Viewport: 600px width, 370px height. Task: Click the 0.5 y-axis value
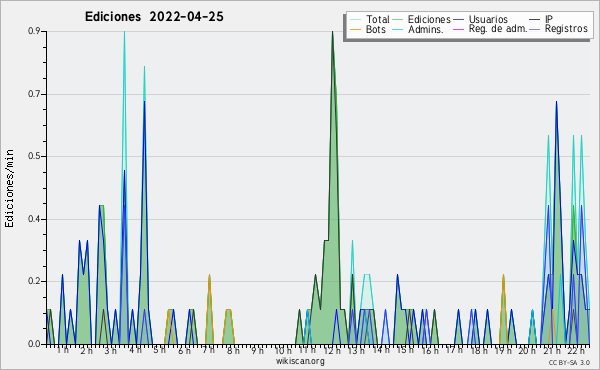[x=34, y=156]
